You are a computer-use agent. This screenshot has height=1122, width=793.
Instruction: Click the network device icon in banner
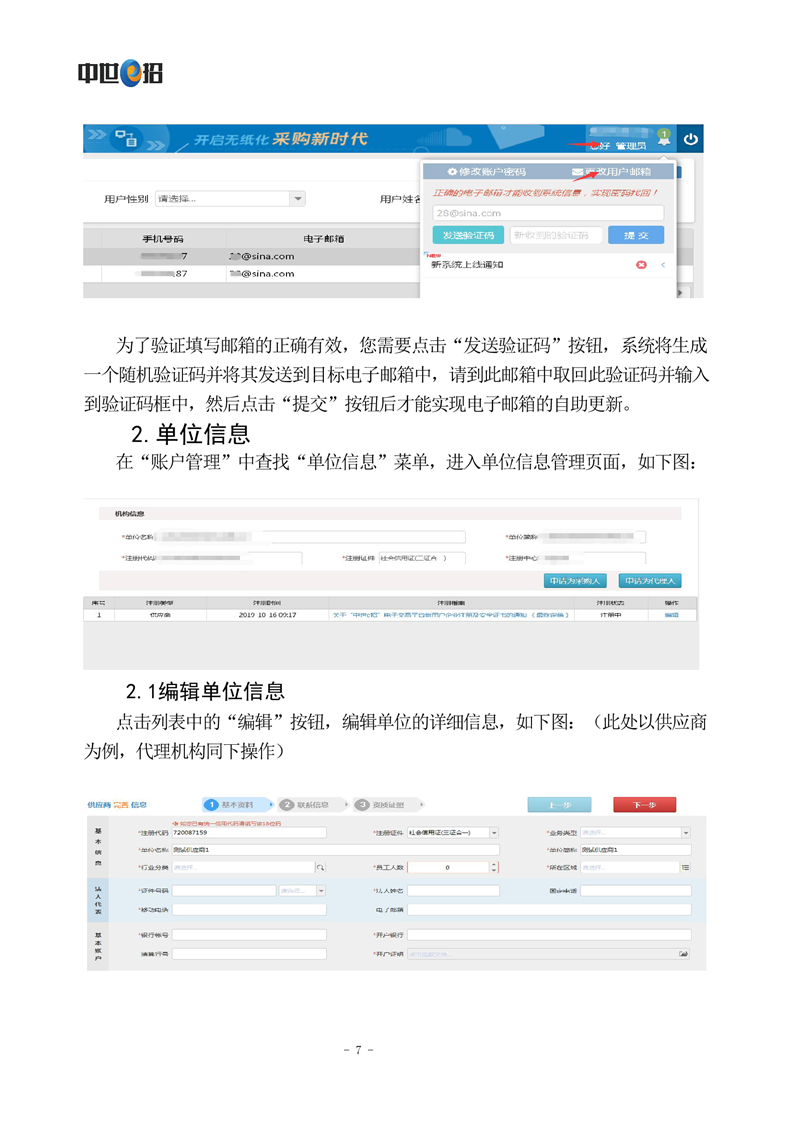126,139
